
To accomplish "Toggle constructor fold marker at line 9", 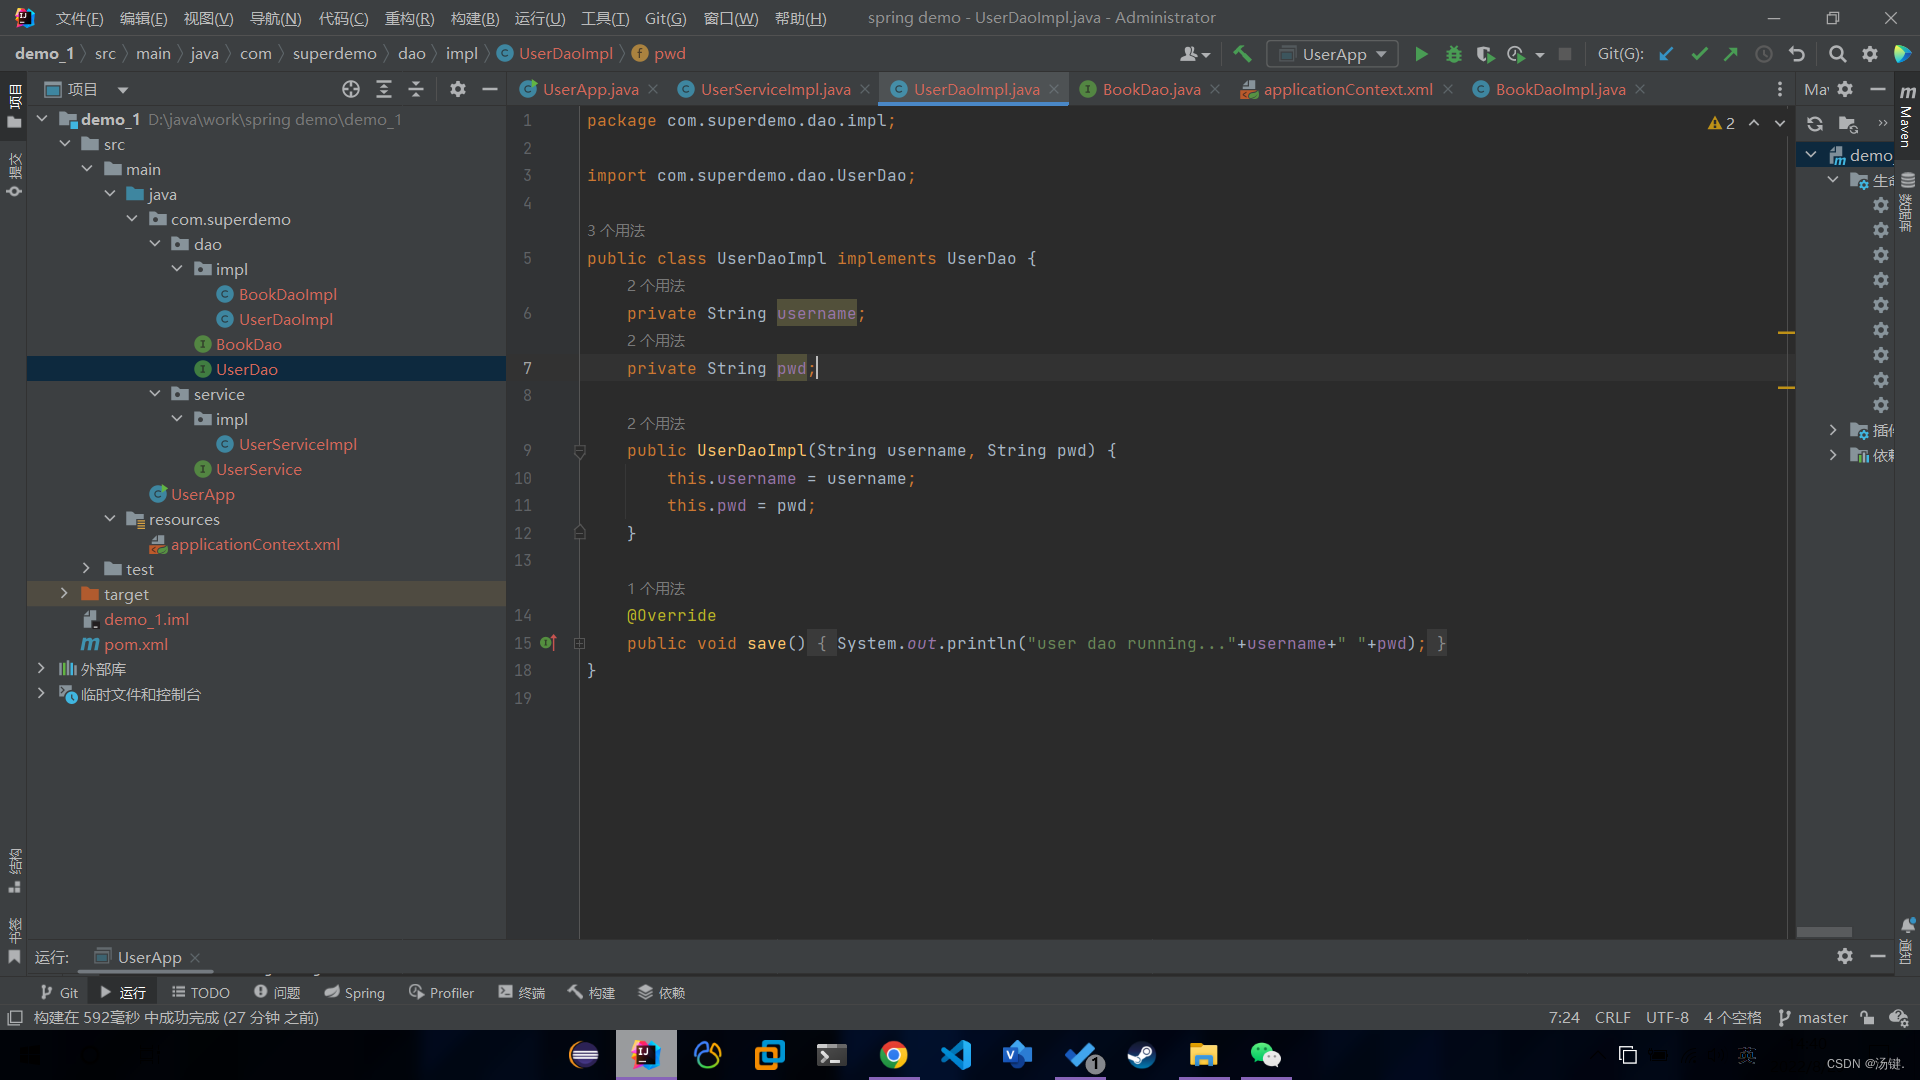I will [580, 451].
